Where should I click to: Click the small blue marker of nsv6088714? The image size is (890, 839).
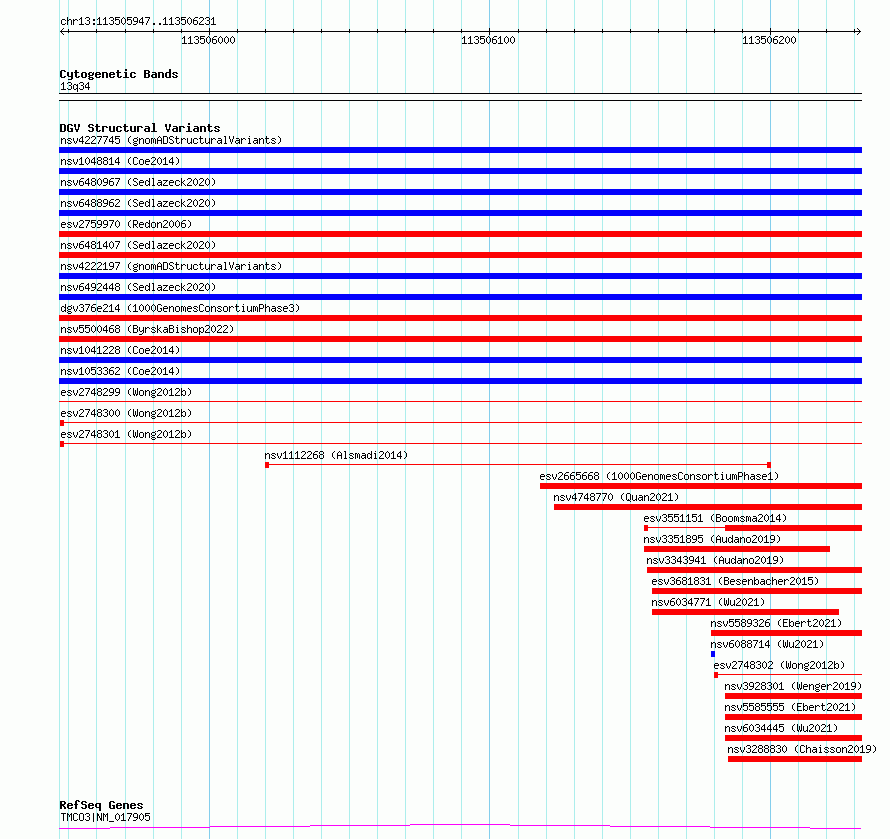(713, 654)
